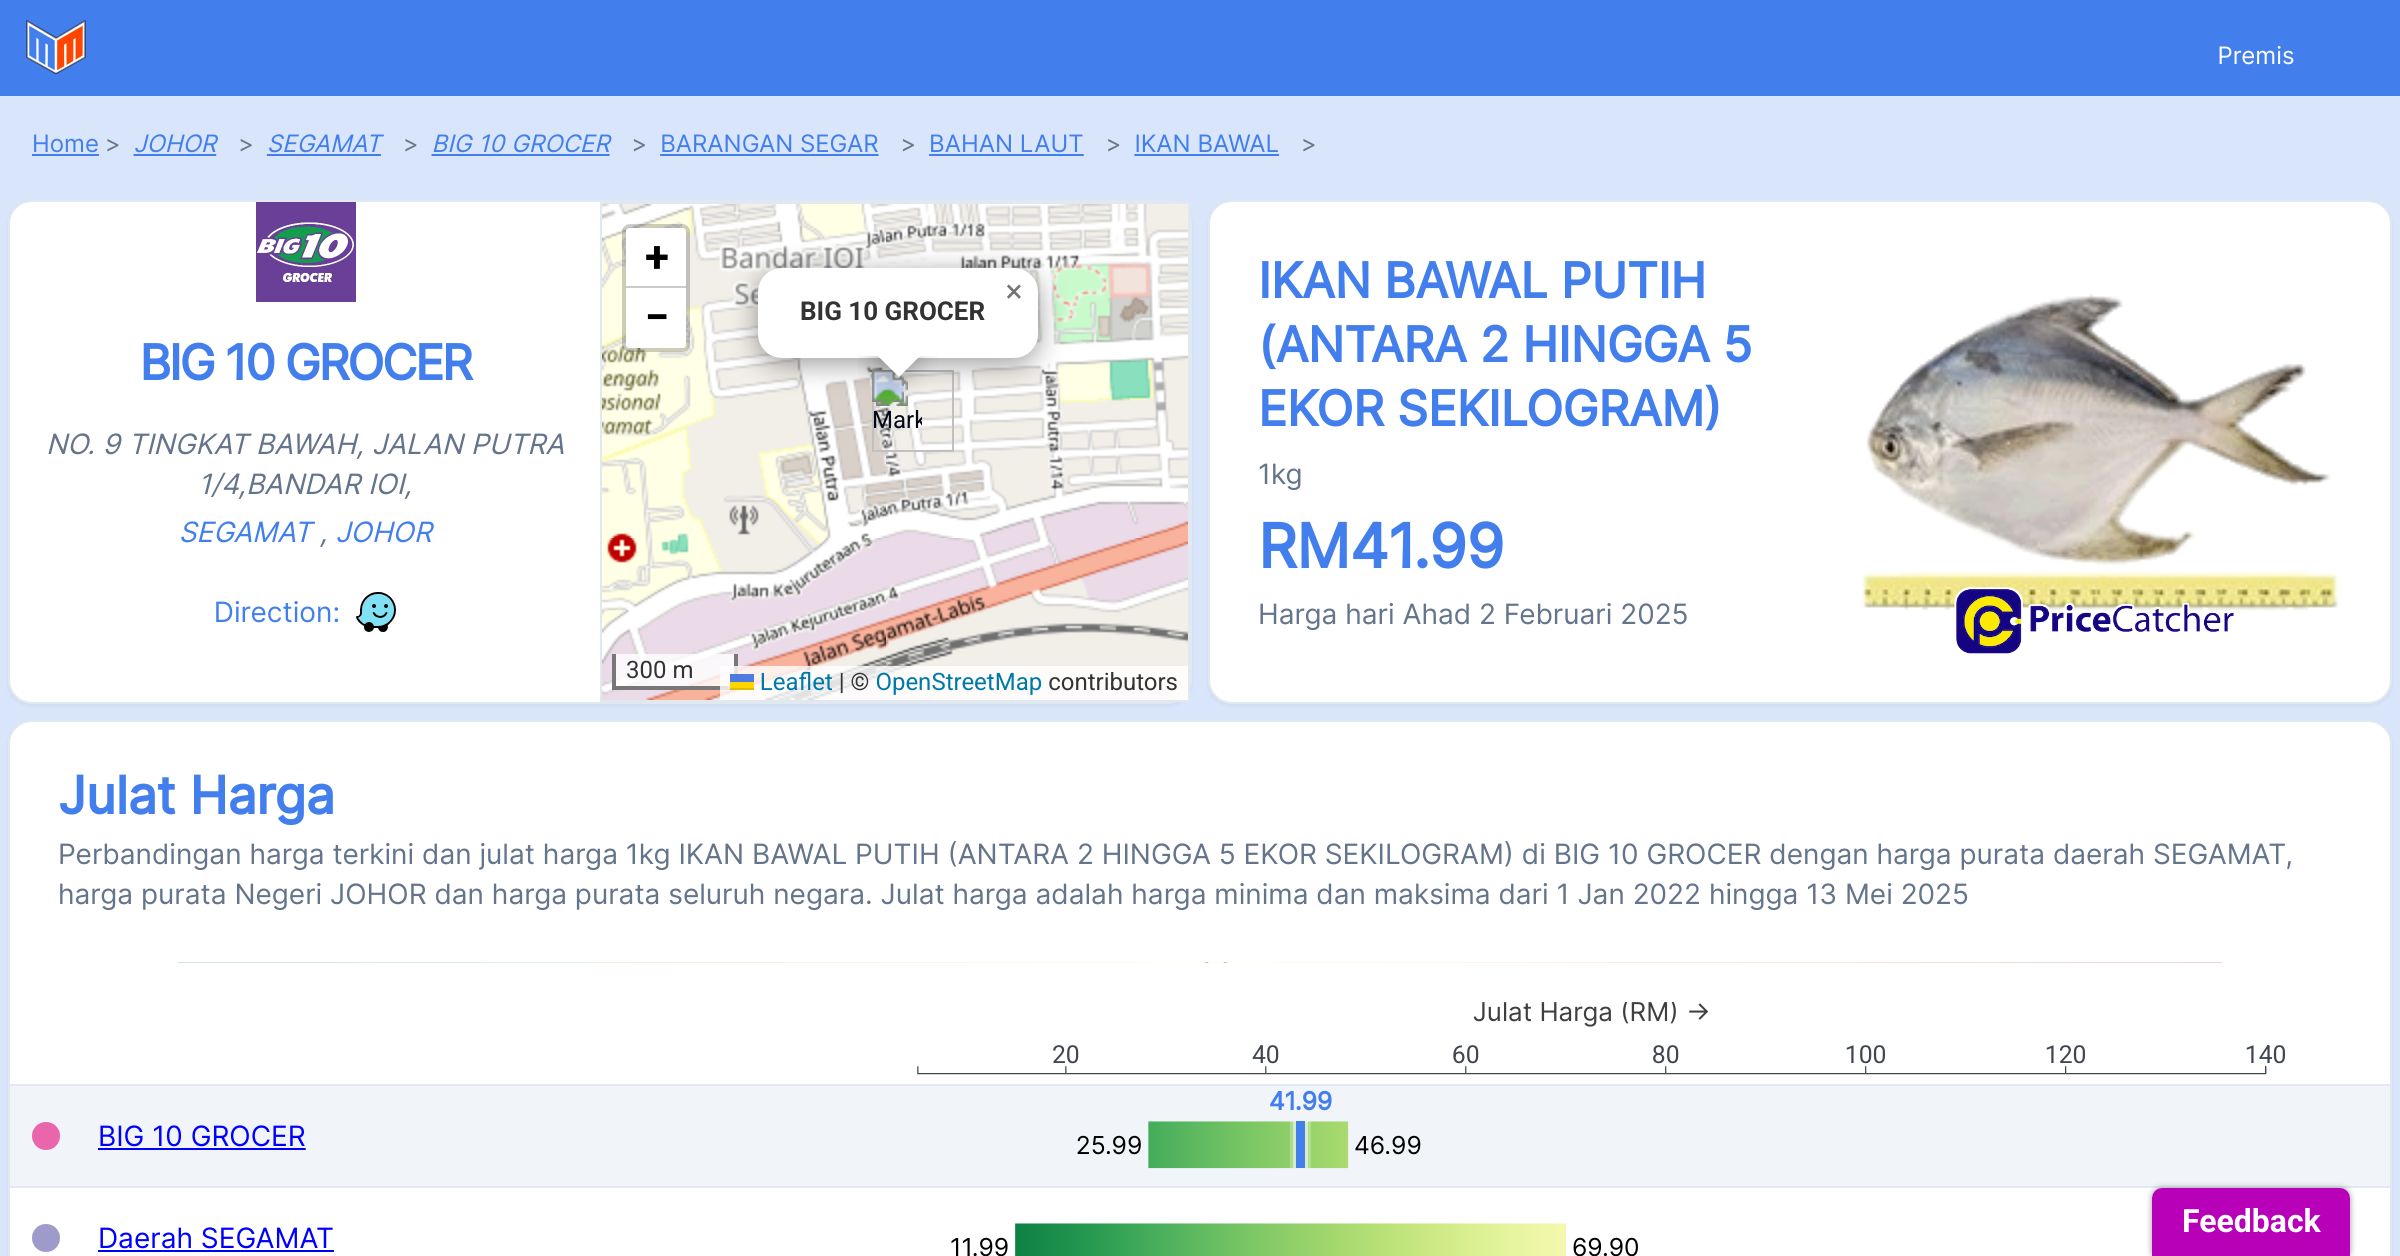This screenshot has height=1256, width=2400.
Task: Click BIG 10 GROCER price range link
Action: tap(202, 1136)
